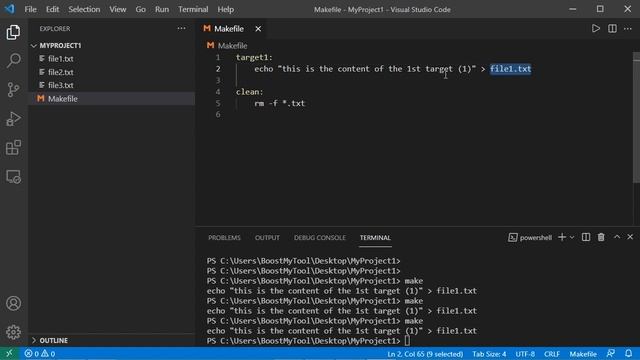The image size is (640, 360).
Task: Open Explorer views and more actions
Action: coord(181,29)
